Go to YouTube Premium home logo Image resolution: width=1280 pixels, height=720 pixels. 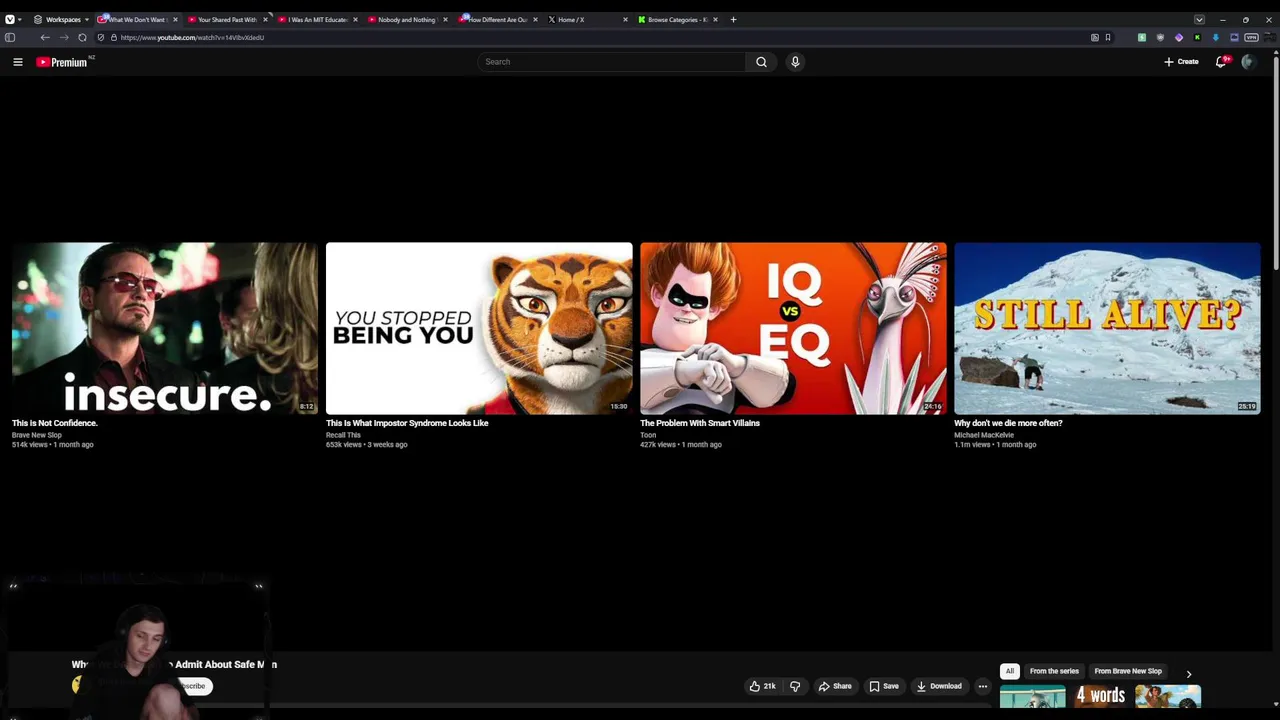64,62
